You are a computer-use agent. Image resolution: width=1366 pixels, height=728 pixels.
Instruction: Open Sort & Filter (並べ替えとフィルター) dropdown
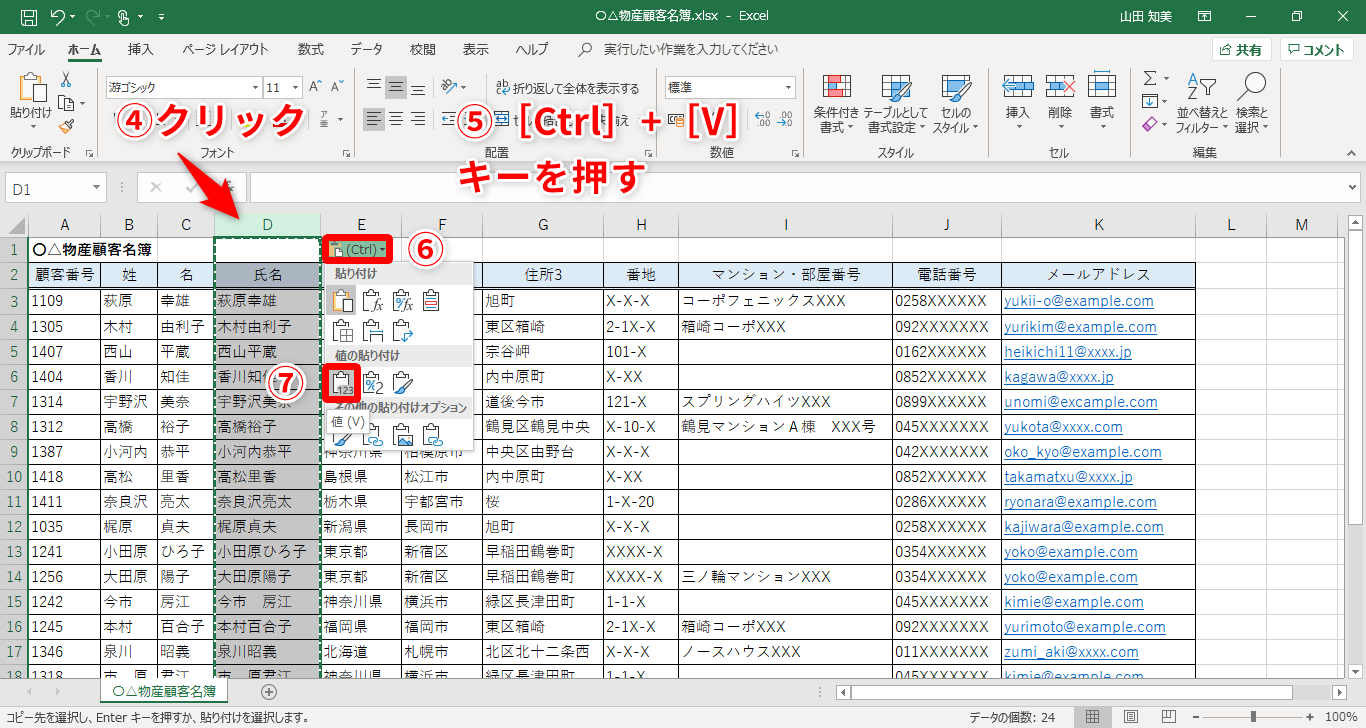pos(1203,103)
